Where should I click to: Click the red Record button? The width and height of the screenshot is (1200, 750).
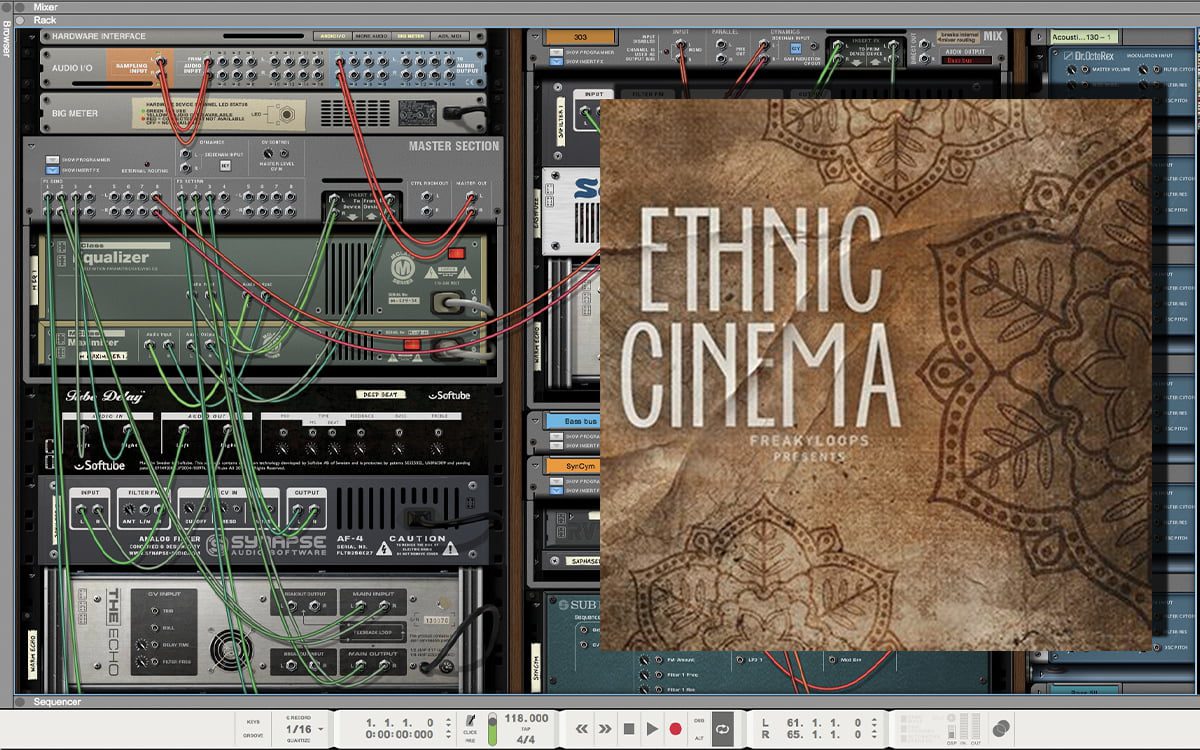click(675, 729)
